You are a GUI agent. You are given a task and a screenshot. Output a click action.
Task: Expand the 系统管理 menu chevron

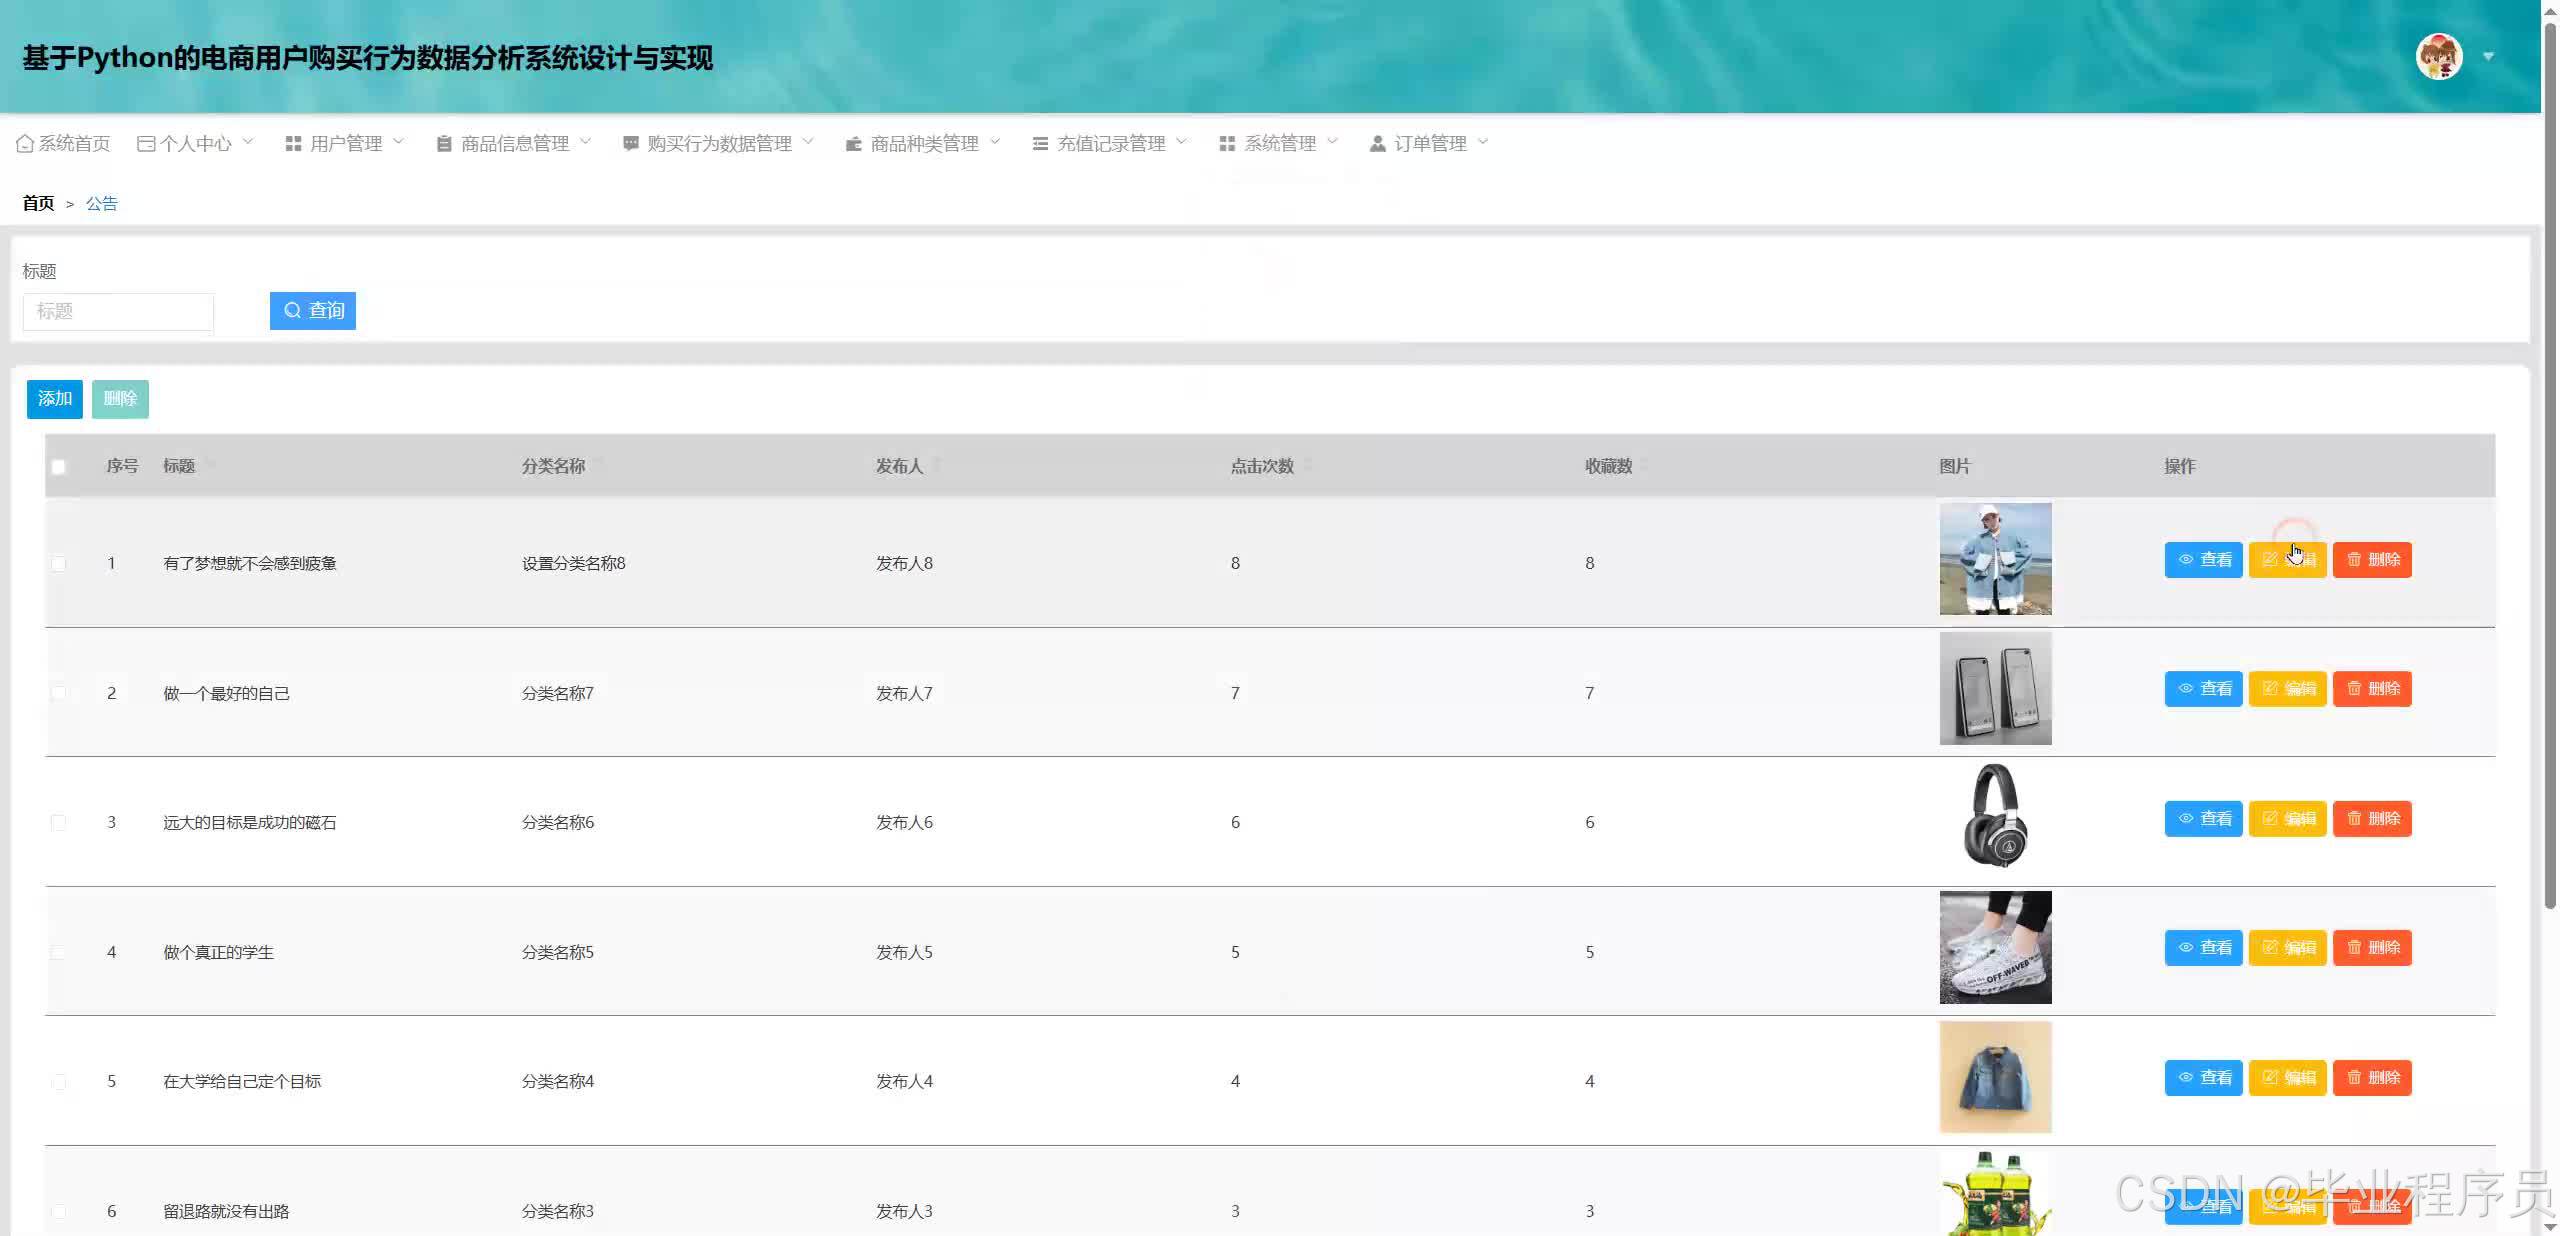point(1332,142)
